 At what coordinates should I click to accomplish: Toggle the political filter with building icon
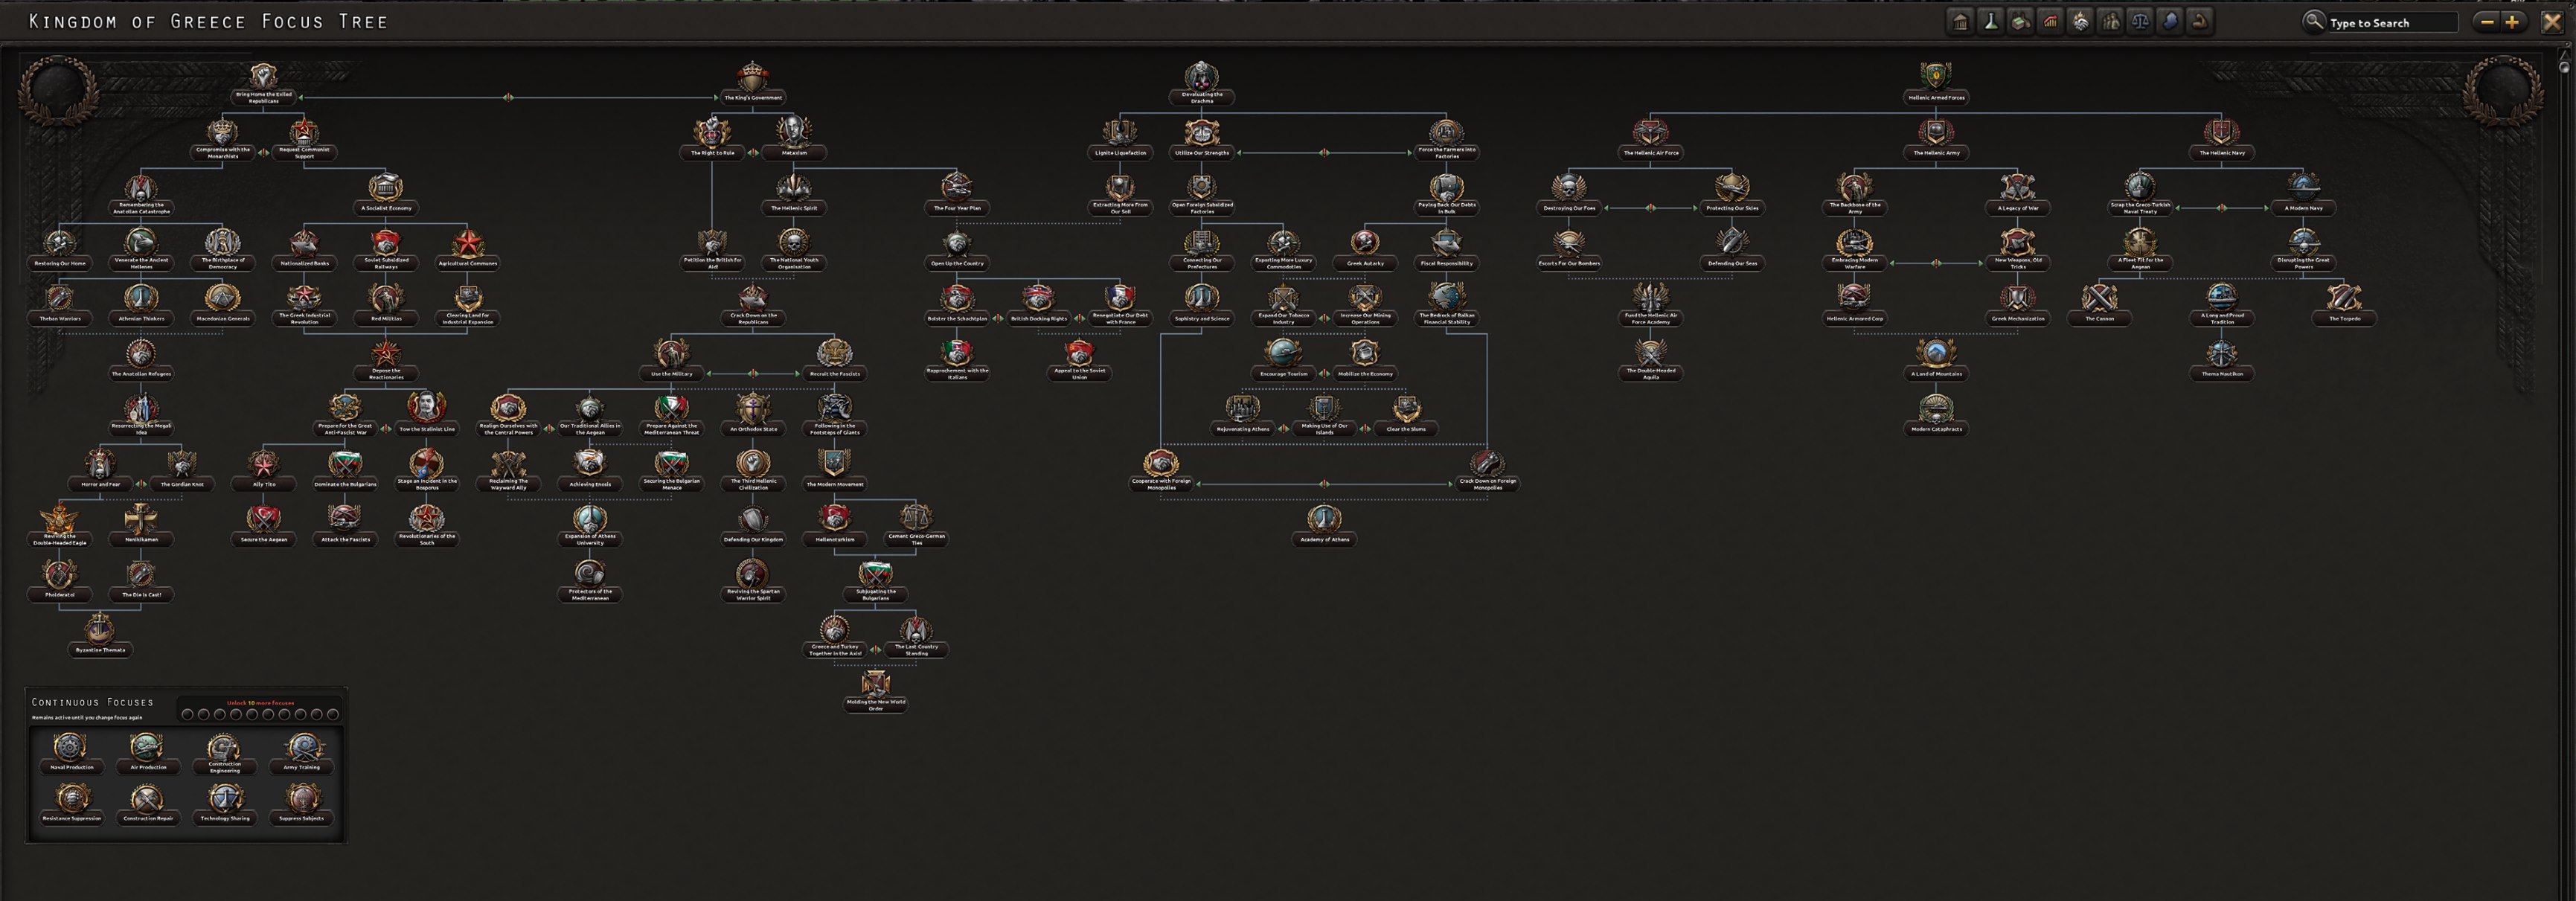1960,21
